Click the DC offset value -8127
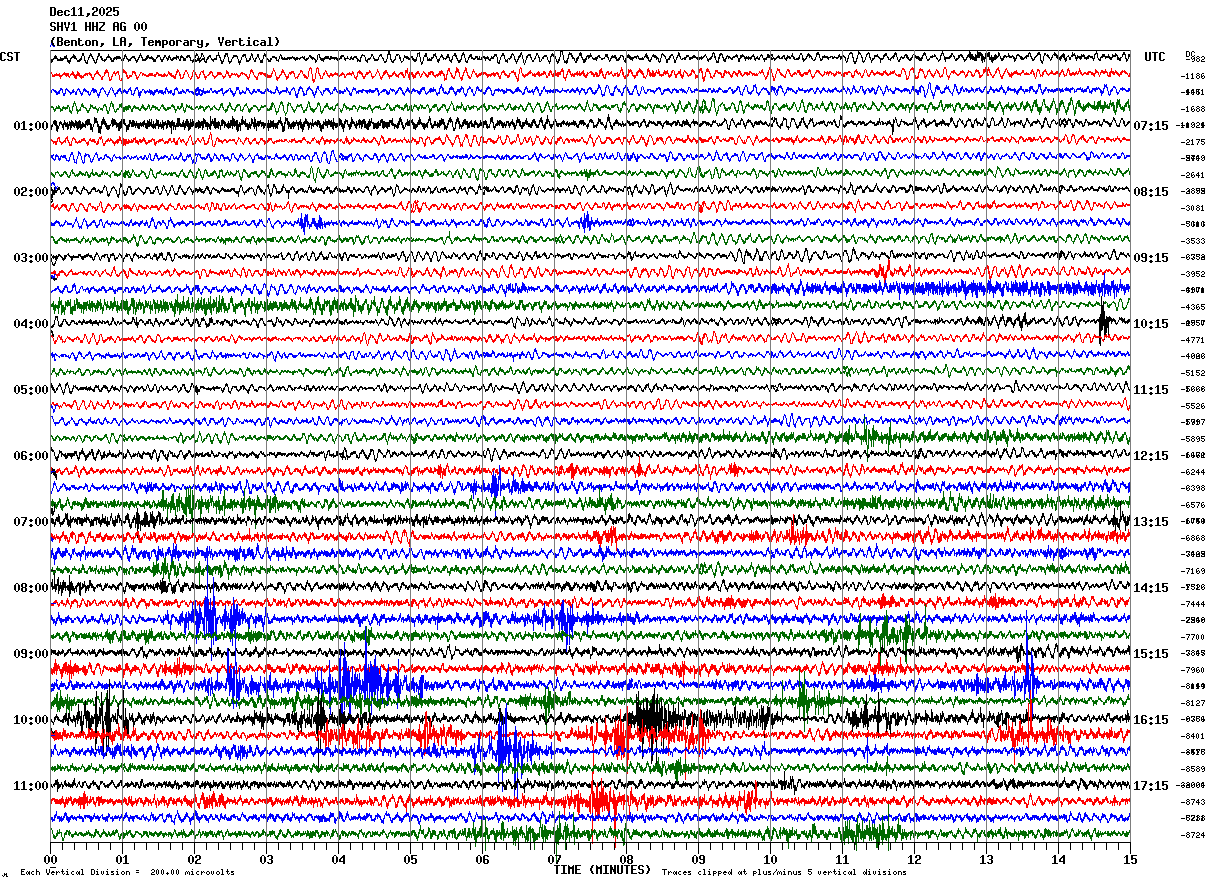Image resolution: width=1210 pixels, height=886 pixels. pos(1194,703)
